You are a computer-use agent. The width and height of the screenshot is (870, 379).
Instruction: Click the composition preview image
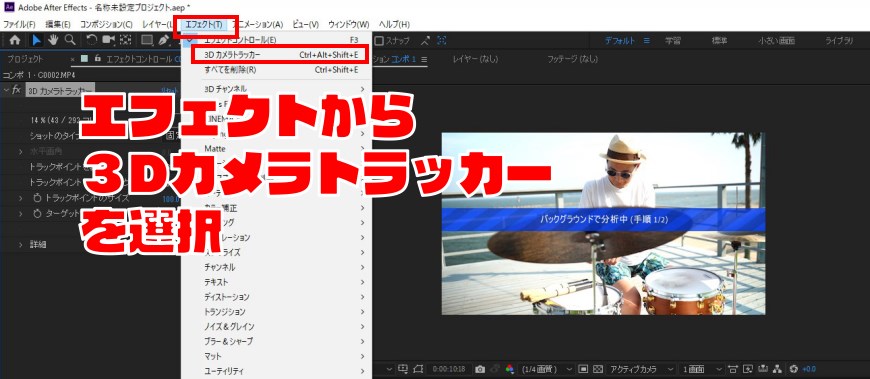(x=603, y=224)
